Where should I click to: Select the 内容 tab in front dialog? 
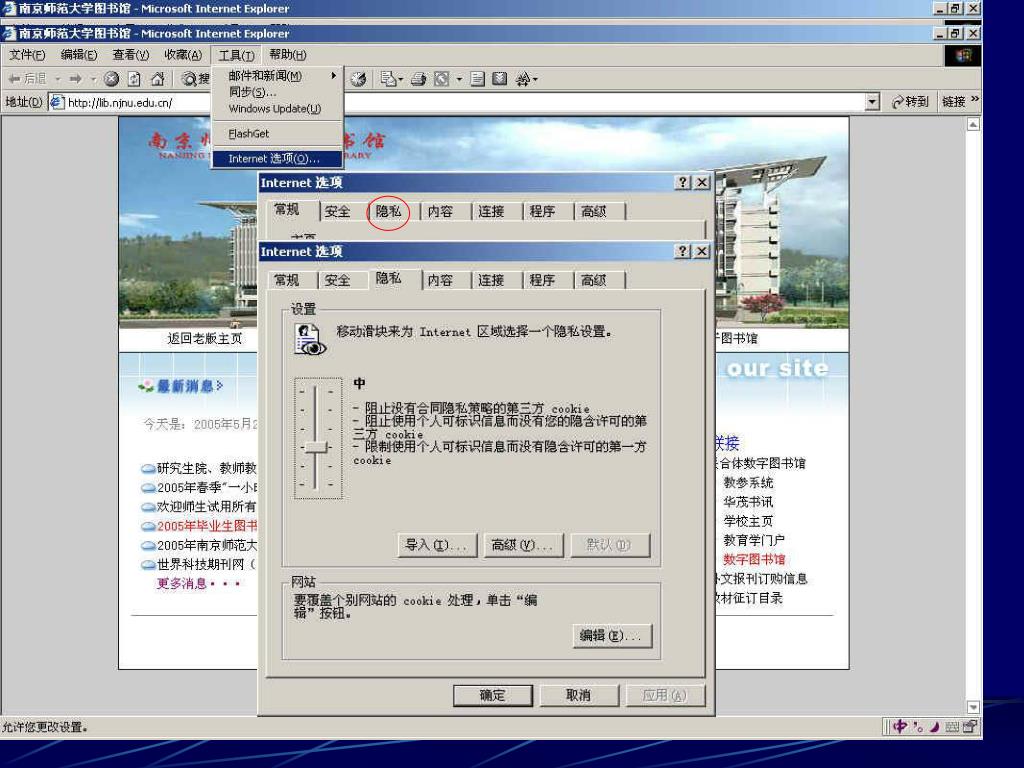pos(440,280)
